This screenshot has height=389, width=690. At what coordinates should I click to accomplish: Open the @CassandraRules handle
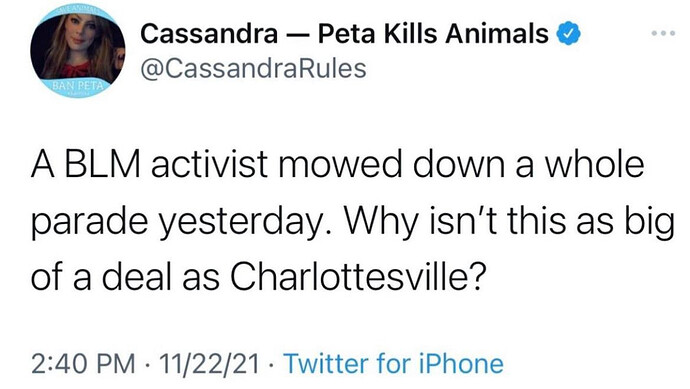pos(253,69)
